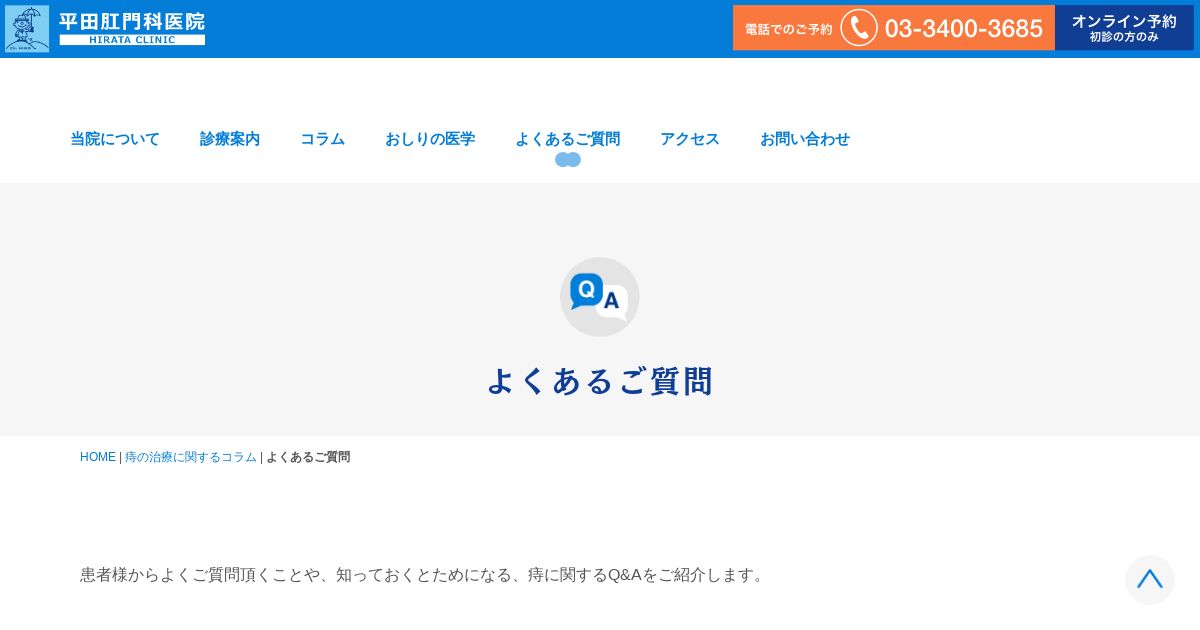
Task: Click the Hirata Clinic doctor logo icon
Action: 27,28
